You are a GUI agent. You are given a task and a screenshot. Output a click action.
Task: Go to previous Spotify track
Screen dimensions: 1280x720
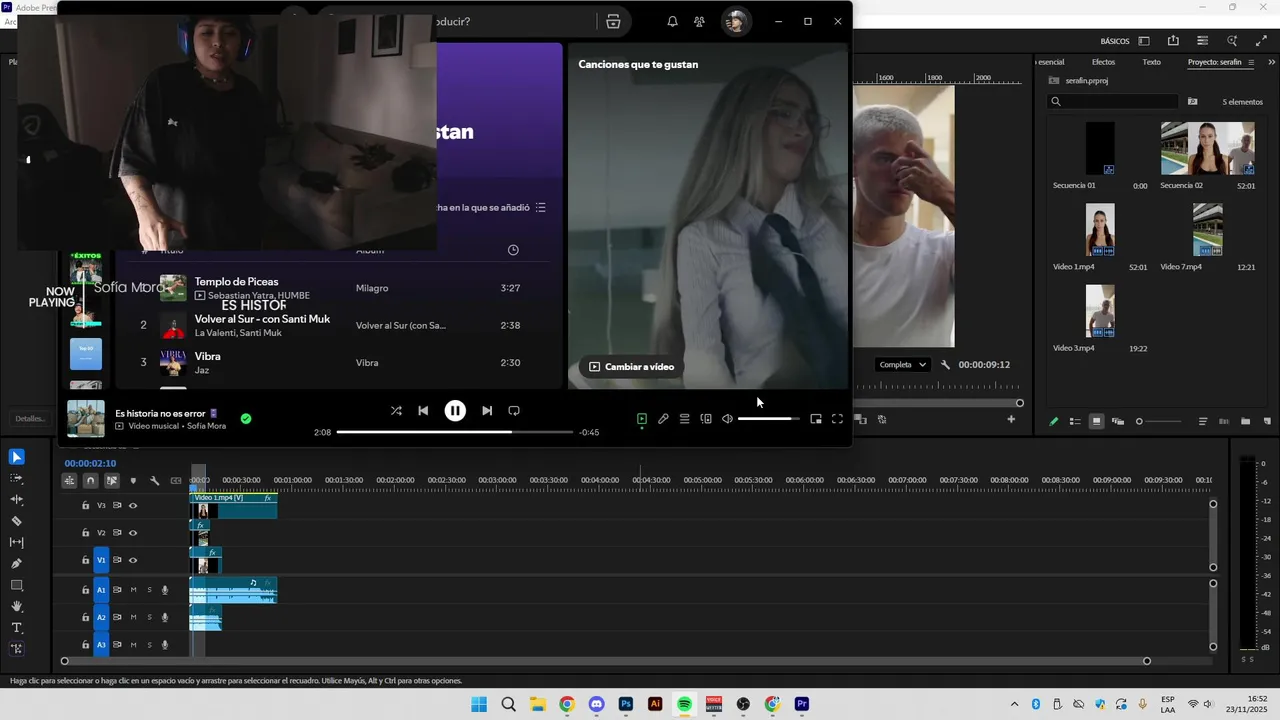[x=423, y=411]
